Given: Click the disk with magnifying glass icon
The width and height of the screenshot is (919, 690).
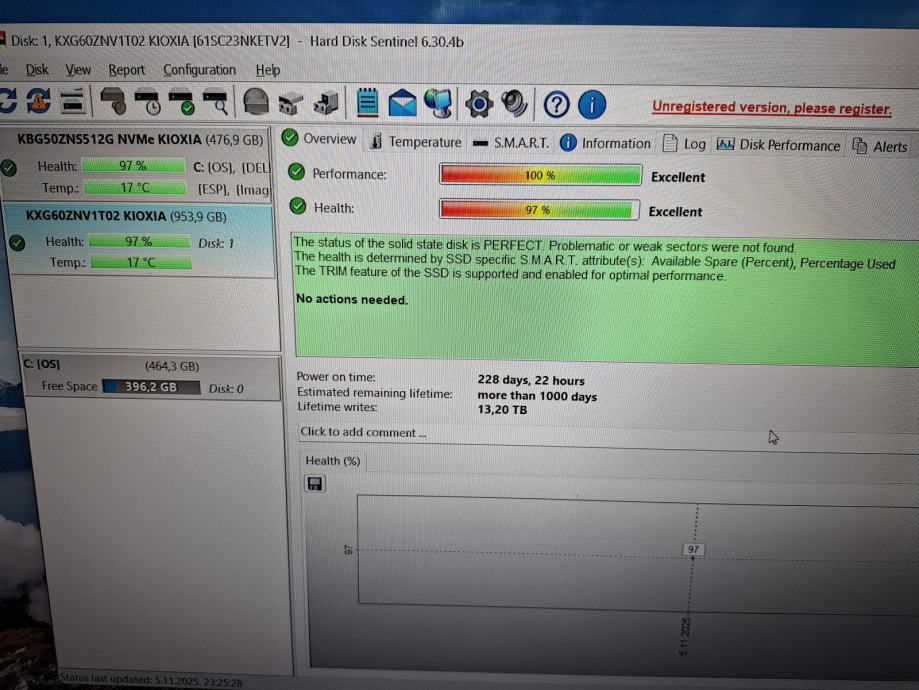Looking at the screenshot, I should 216,101.
